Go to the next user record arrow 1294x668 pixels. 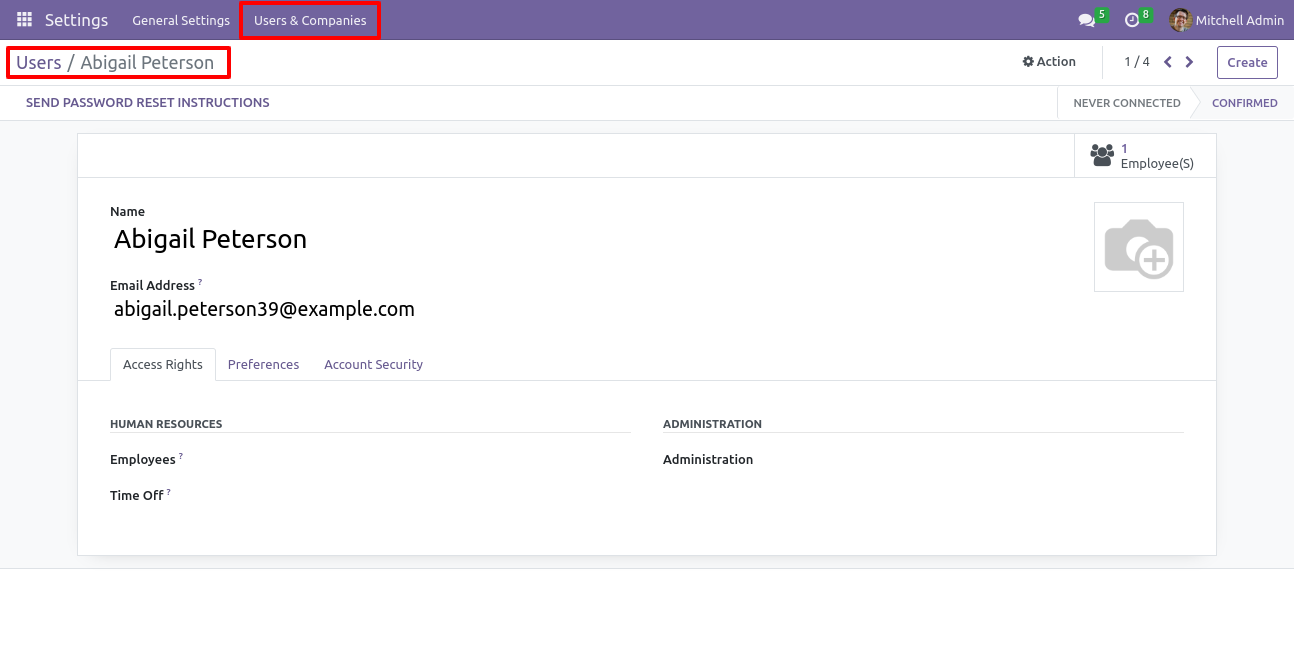[x=1189, y=62]
